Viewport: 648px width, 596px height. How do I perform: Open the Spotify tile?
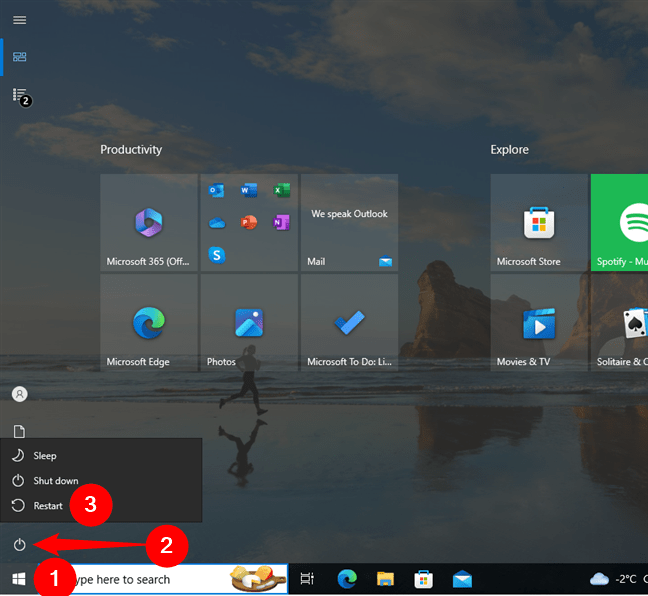pos(619,222)
